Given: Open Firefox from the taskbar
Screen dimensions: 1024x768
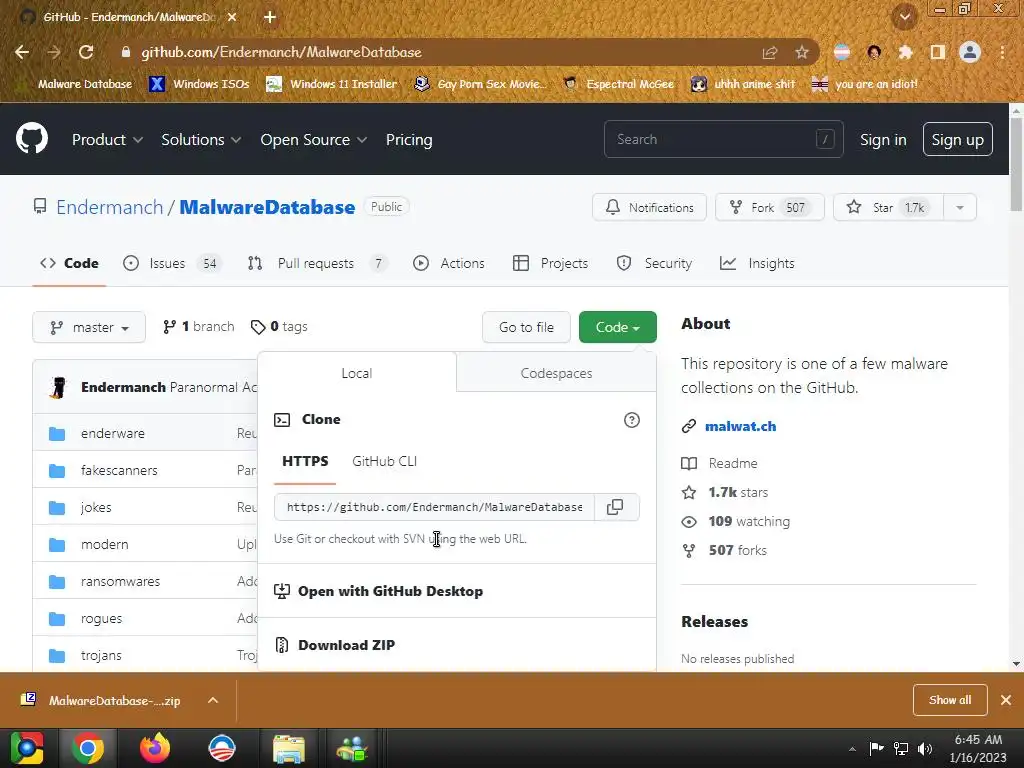Looking at the screenshot, I should [x=155, y=748].
